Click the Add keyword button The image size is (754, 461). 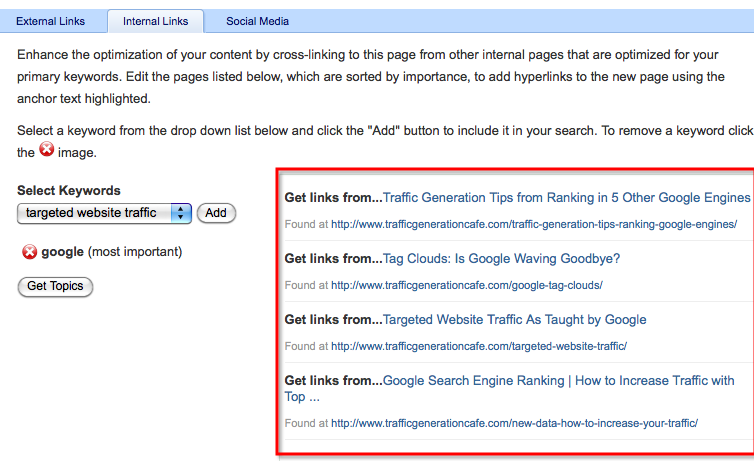(x=216, y=213)
